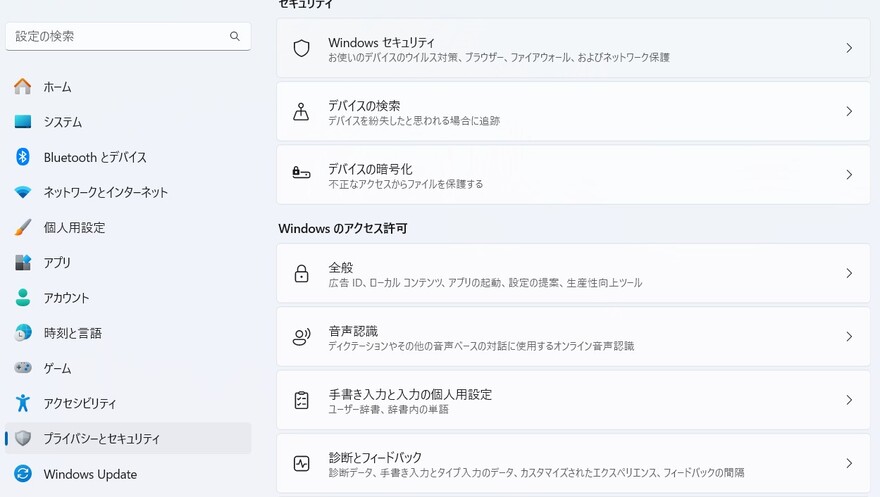Open 全般 access permissions
Screen dimensions: 880x497
(573, 274)
